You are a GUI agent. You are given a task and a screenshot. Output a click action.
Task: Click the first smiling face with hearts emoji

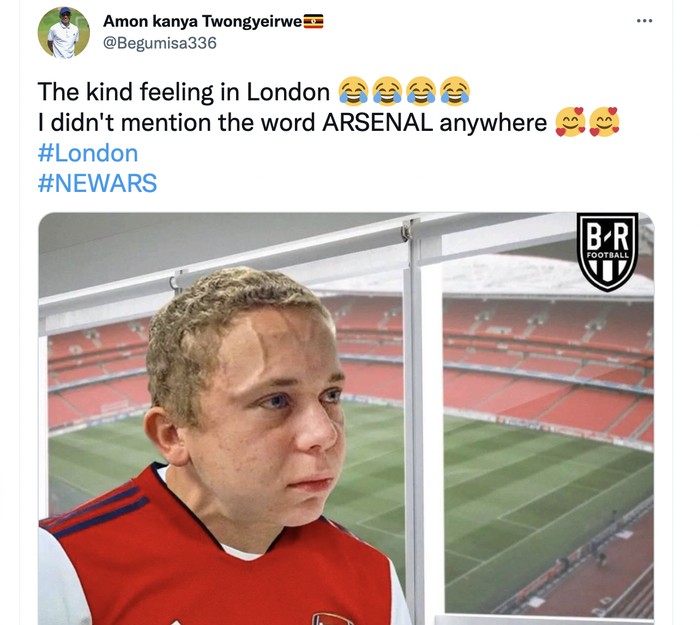570,123
